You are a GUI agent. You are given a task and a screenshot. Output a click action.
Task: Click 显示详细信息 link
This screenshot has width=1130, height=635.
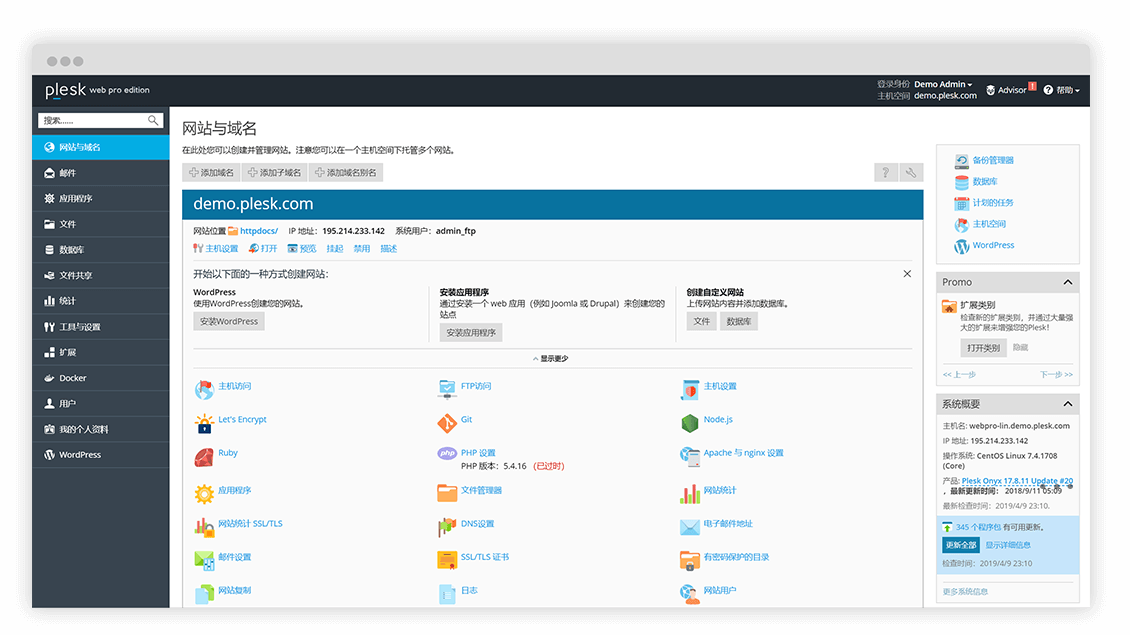[1007, 545]
